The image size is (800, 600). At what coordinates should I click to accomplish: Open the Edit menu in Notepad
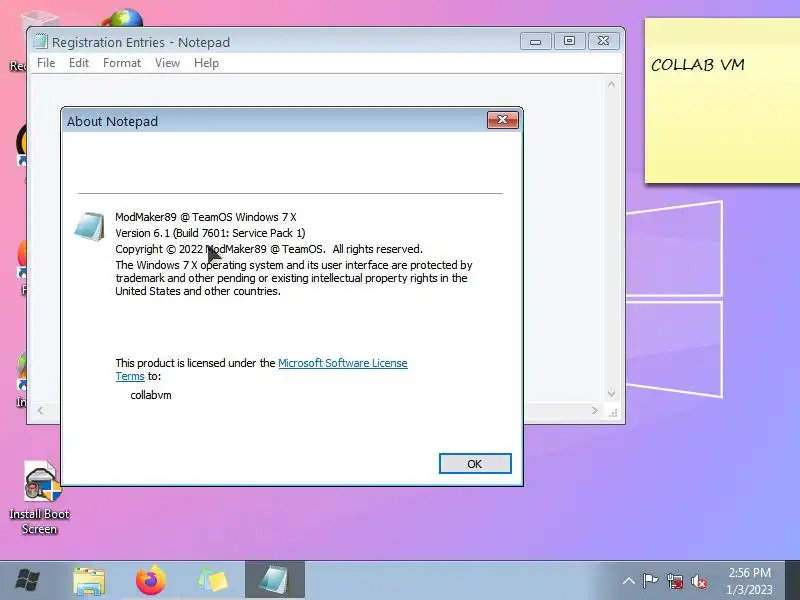click(79, 63)
